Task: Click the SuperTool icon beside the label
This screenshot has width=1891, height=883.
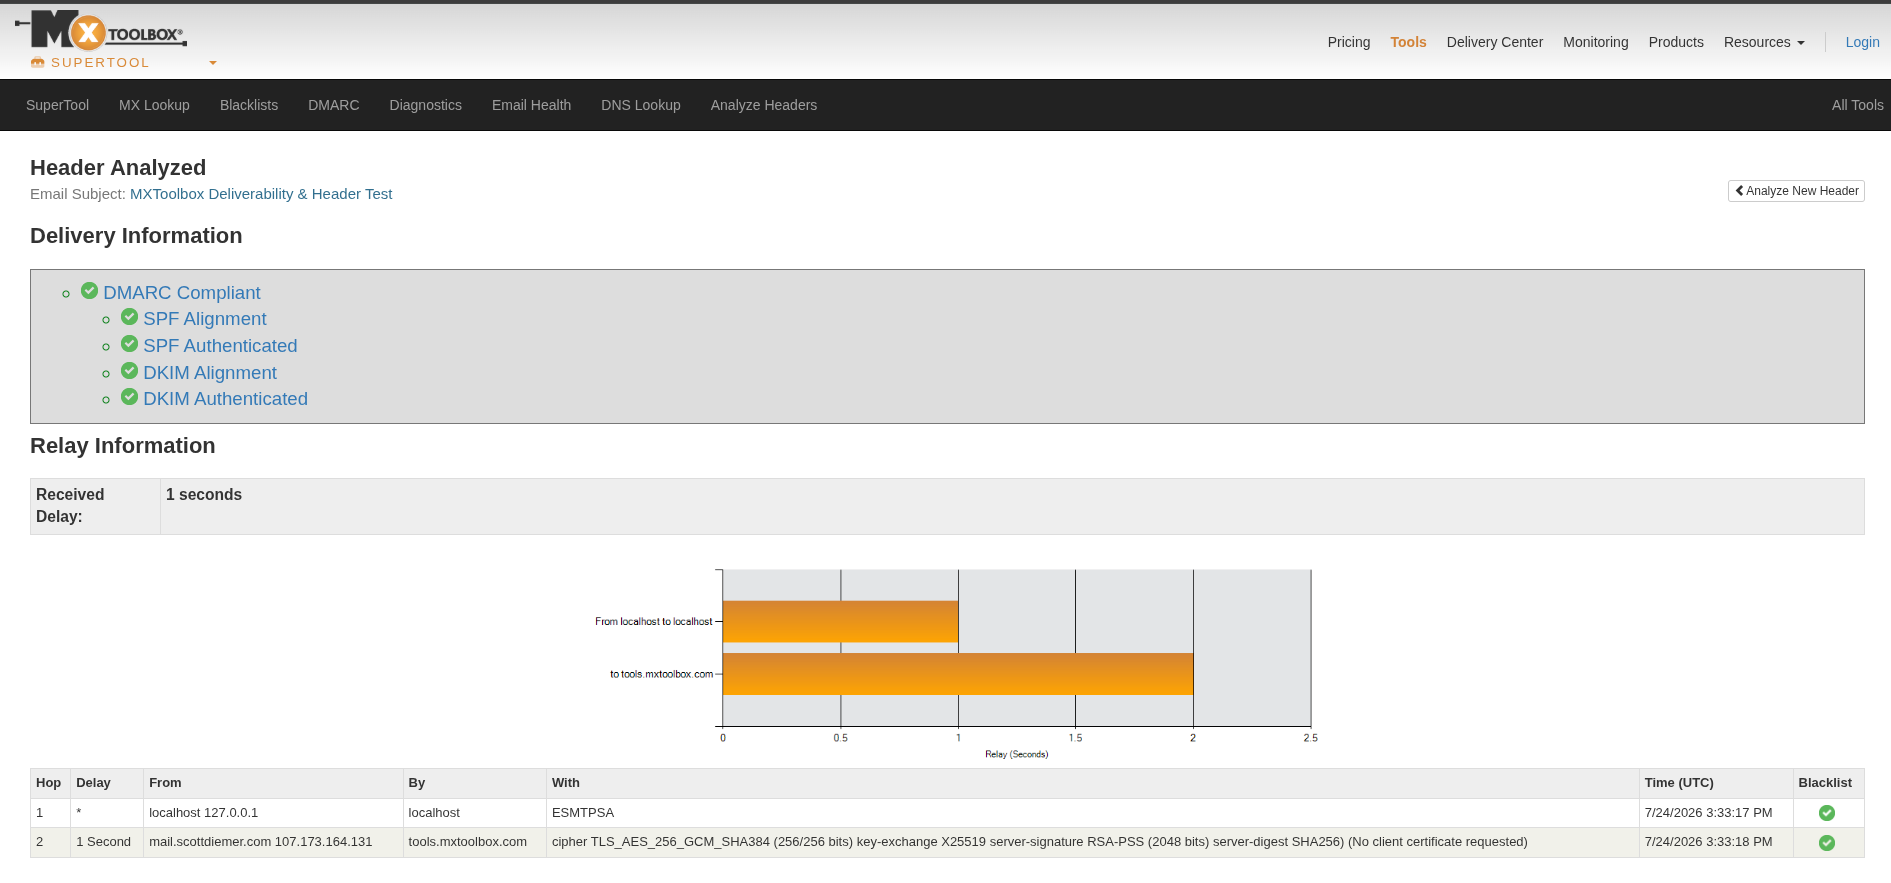Action: click(x=38, y=62)
